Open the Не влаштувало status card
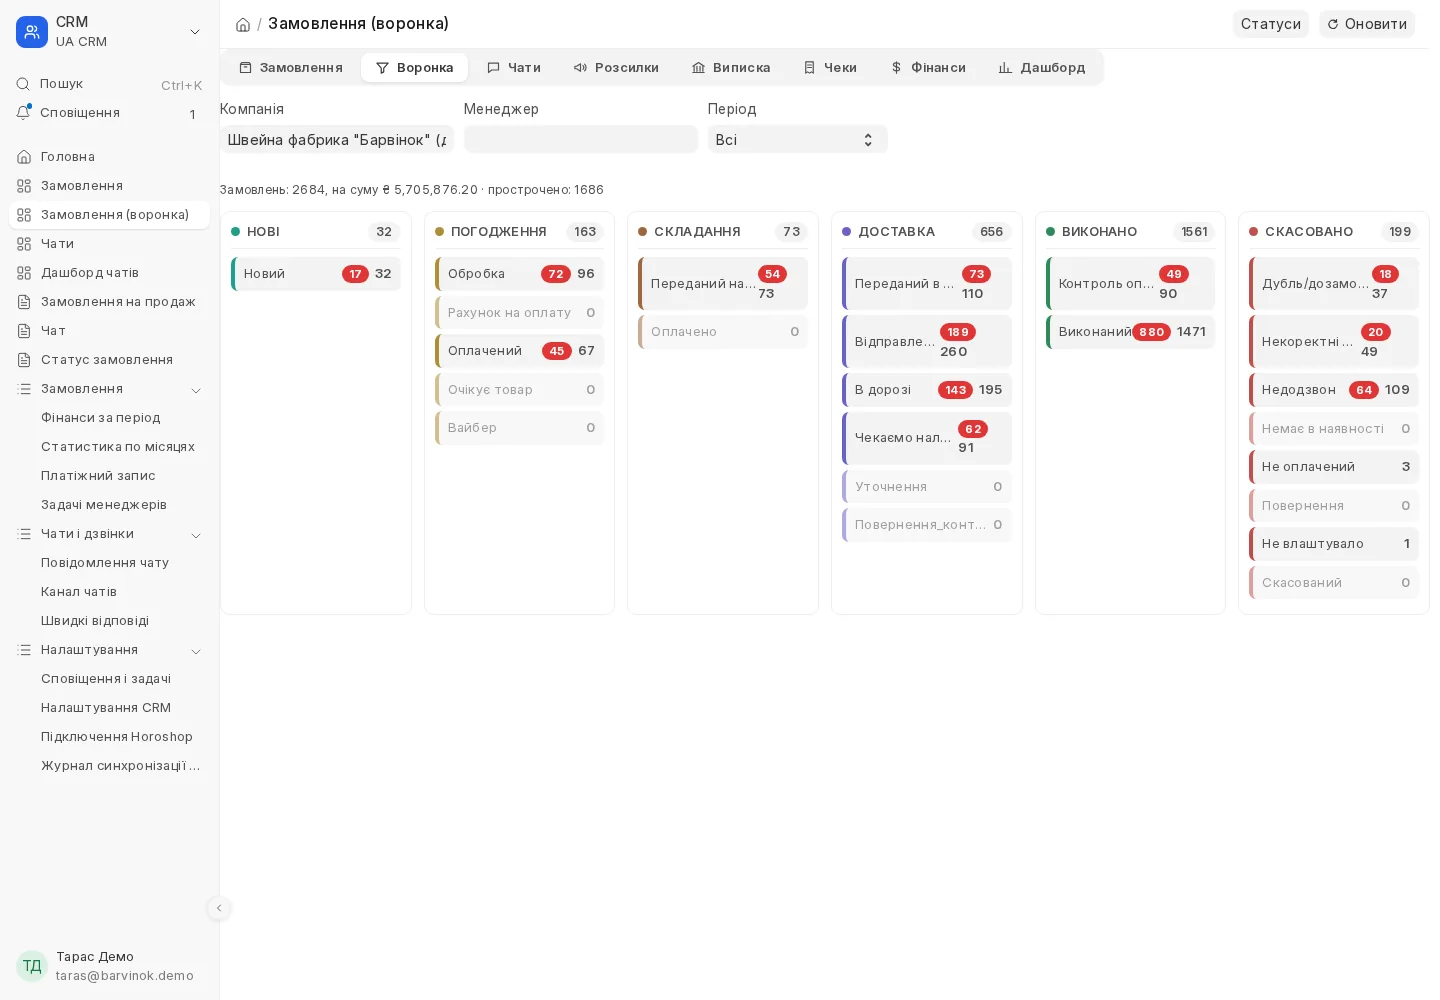 [x=1334, y=544]
